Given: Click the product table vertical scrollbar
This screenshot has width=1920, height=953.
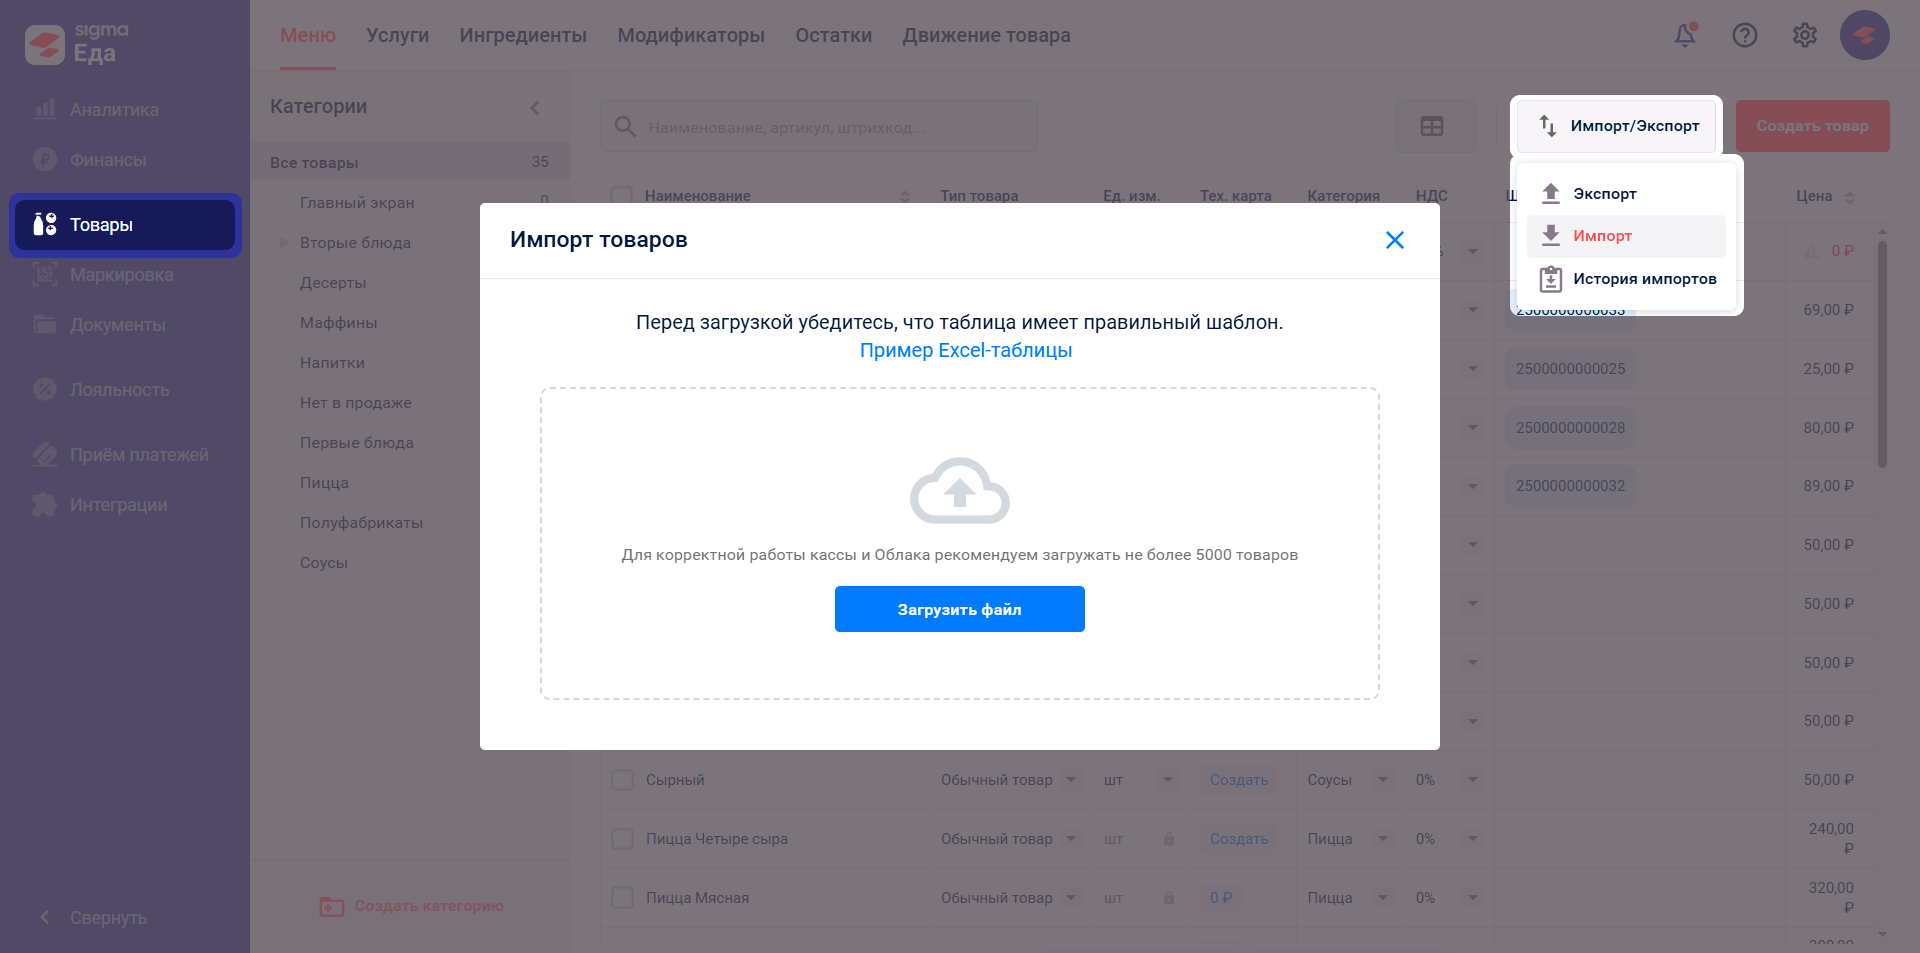Looking at the screenshot, I should (x=1882, y=350).
